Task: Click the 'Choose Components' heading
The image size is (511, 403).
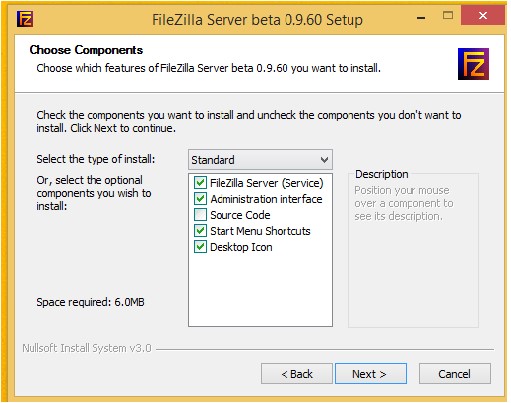Action: [86, 50]
